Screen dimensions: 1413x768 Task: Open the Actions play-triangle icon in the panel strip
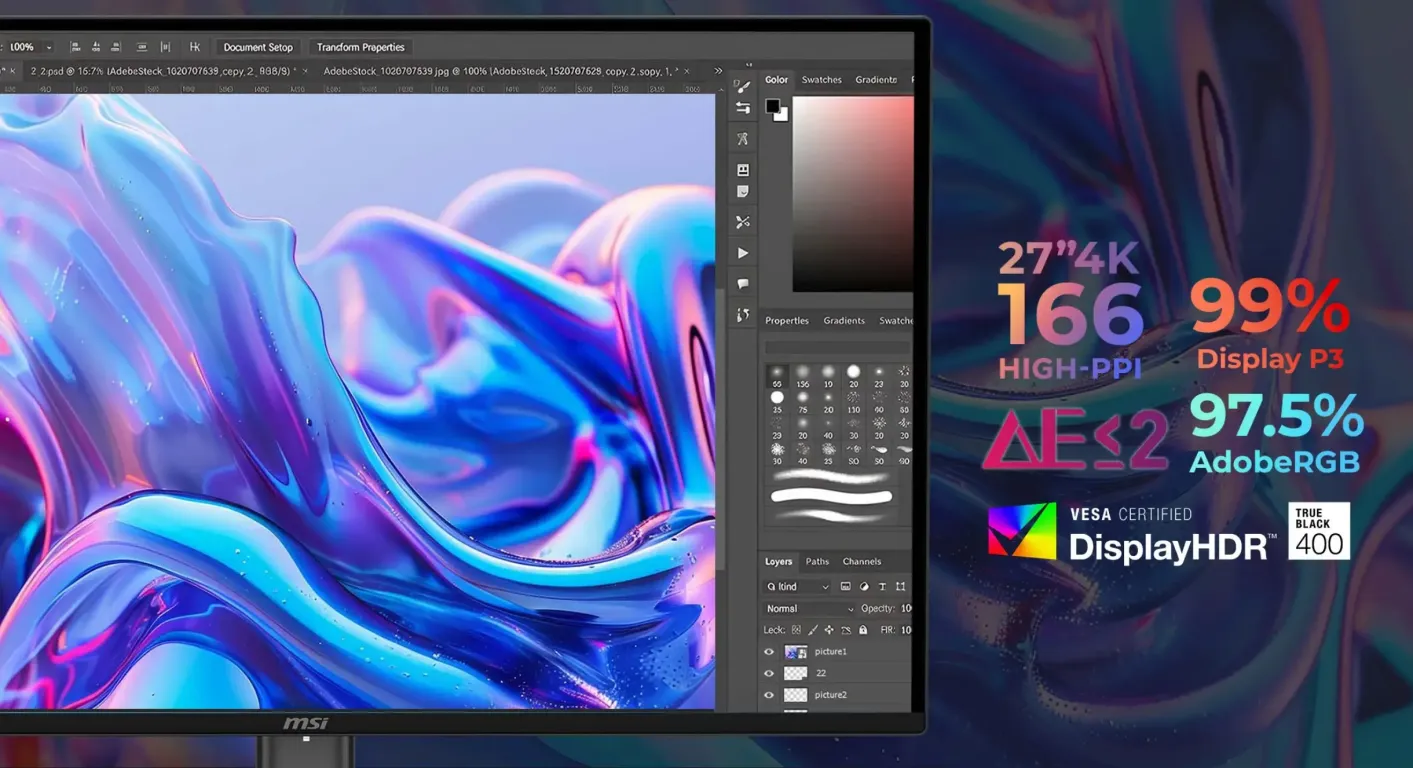(x=742, y=253)
